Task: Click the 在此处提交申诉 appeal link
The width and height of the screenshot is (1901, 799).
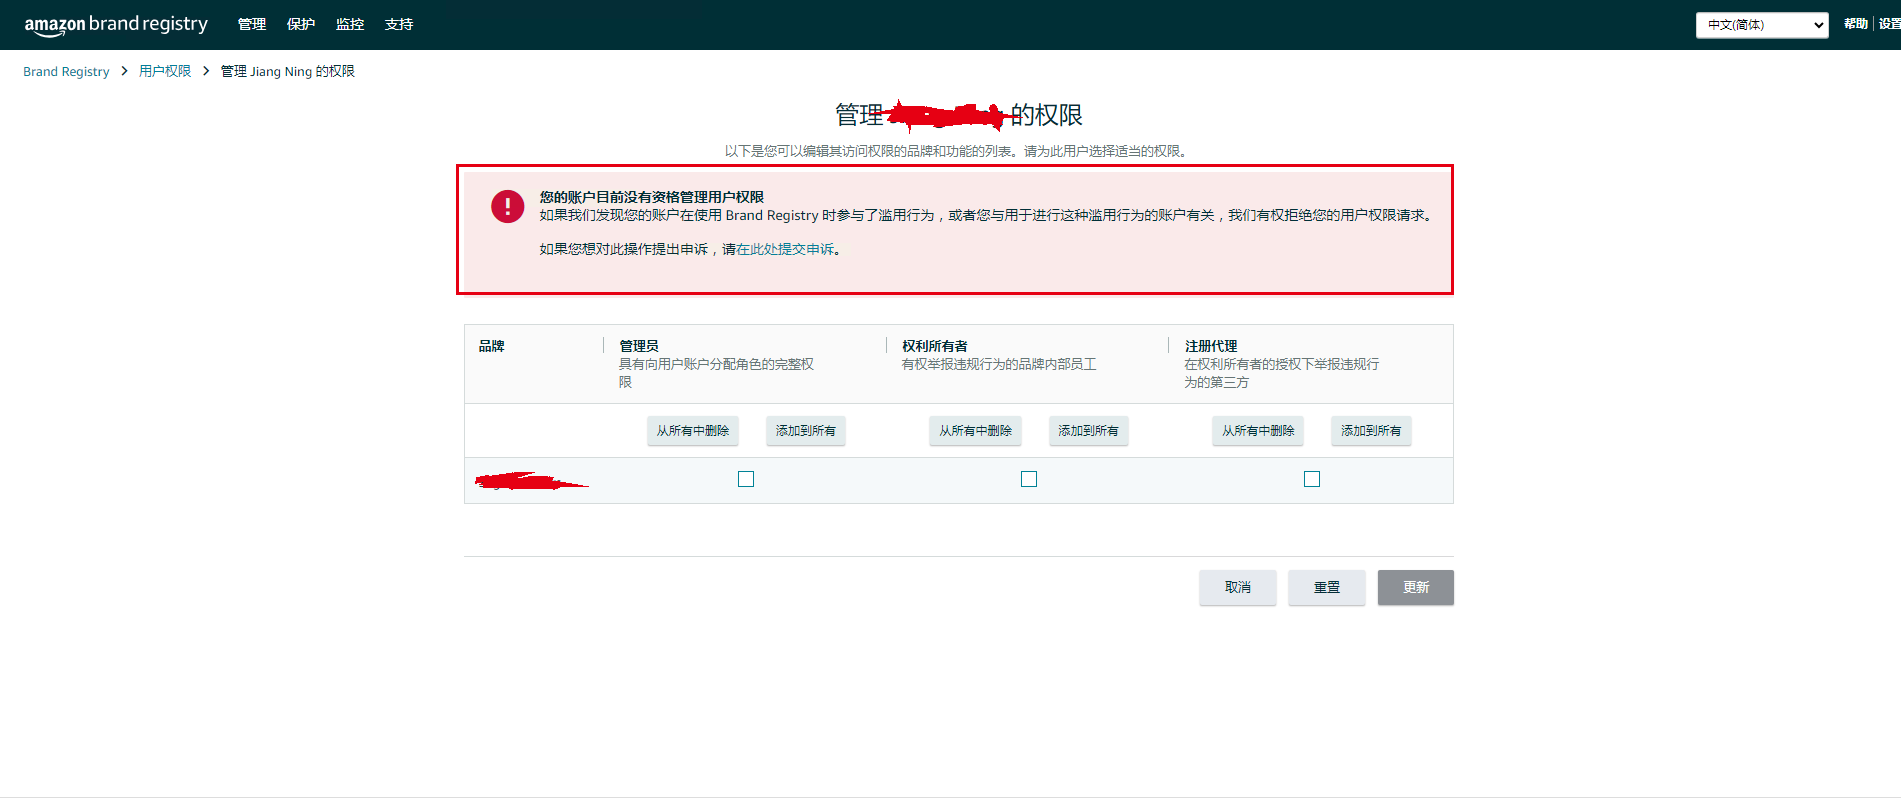Action: 785,249
